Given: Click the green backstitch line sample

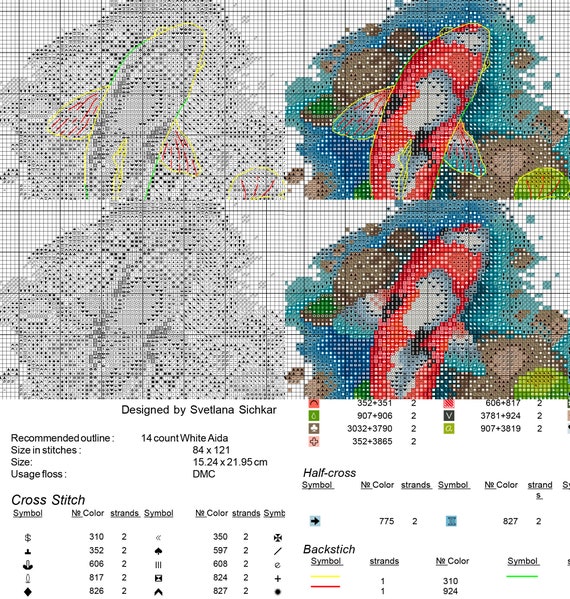Looking at the screenshot, I should (x=522, y=576).
